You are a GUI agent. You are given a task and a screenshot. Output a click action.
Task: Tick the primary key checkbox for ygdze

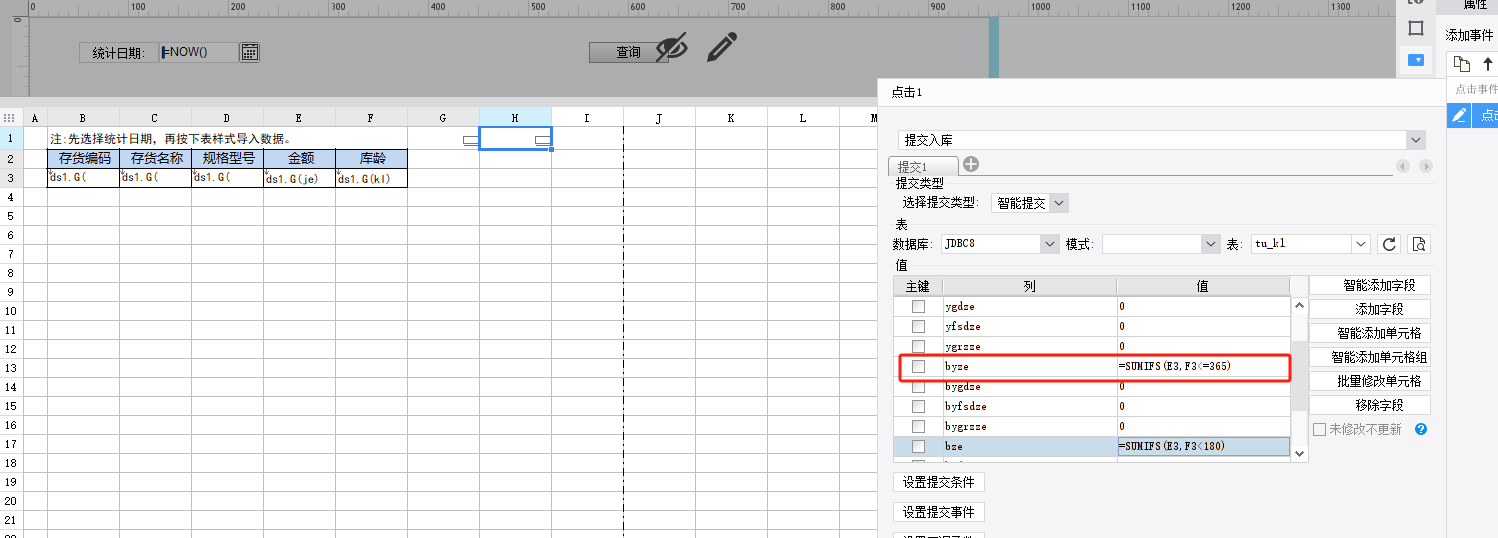click(x=918, y=307)
